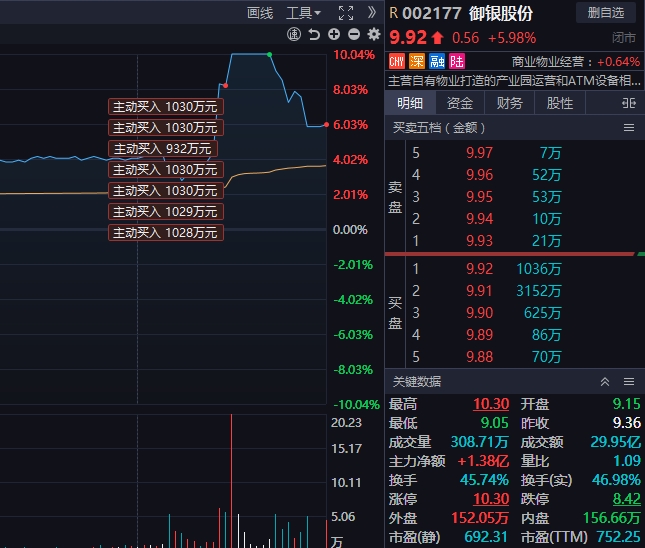Click buy level 5 price 9.88
The width and height of the screenshot is (645, 548).
pyautogui.click(x=479, y=357)
